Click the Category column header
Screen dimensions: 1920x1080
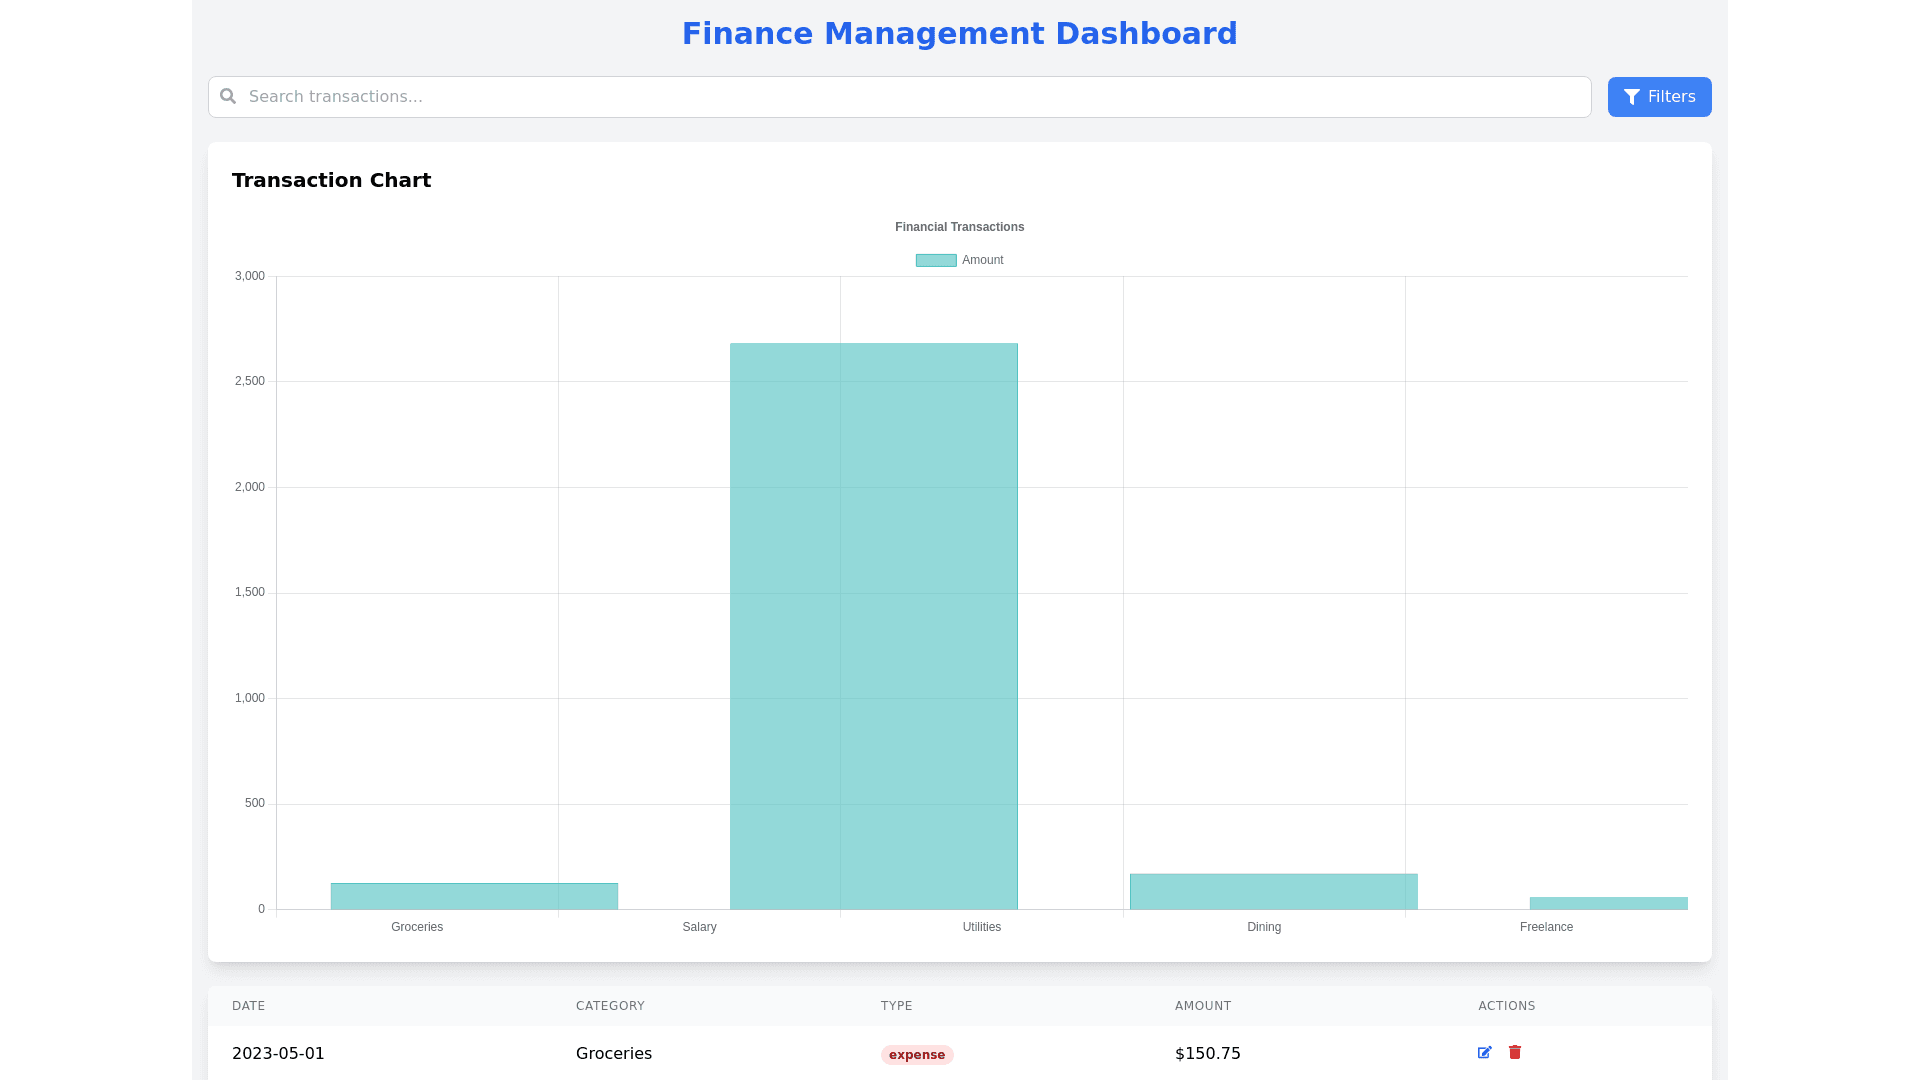point(610,1006)
